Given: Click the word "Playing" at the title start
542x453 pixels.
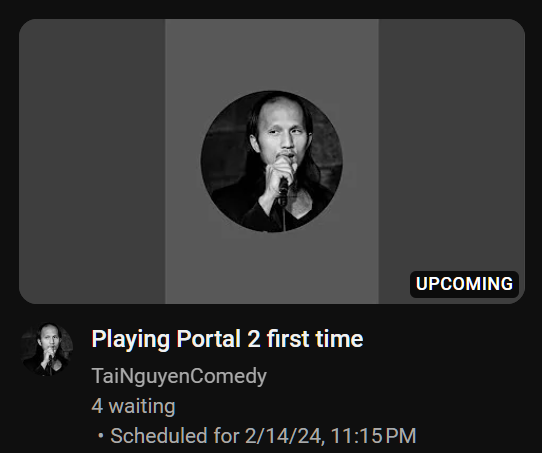Looking at the screenshot, I should (131, 340).
